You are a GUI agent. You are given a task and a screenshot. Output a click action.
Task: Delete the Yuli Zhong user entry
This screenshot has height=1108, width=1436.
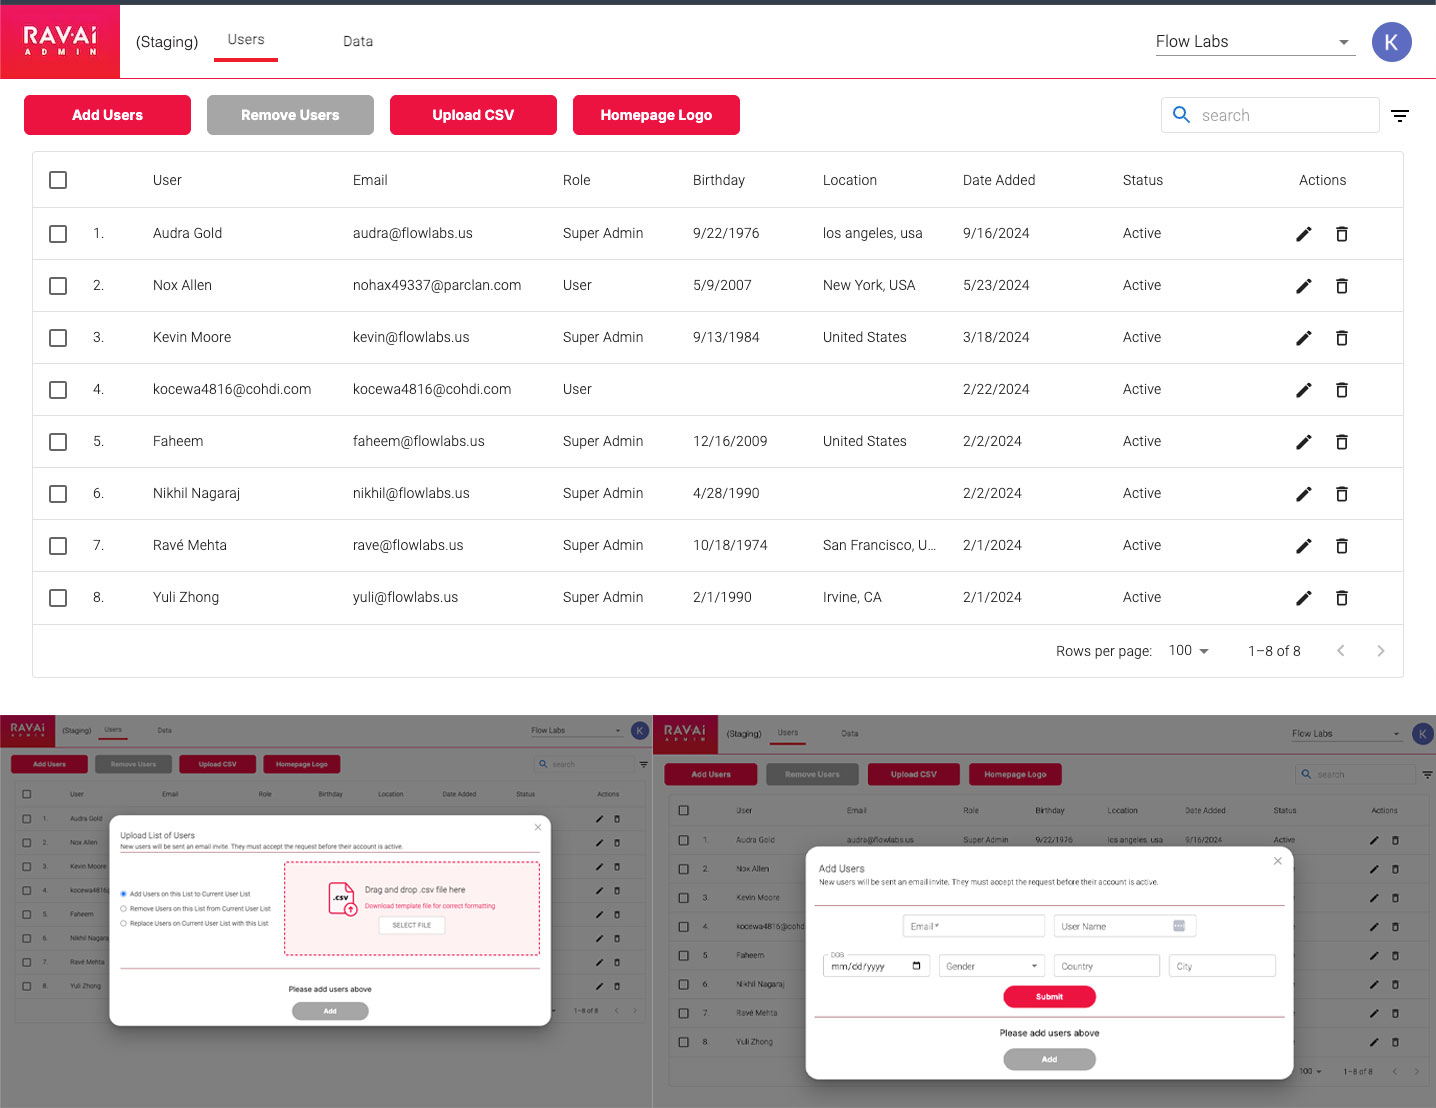tap(1342, 598)
